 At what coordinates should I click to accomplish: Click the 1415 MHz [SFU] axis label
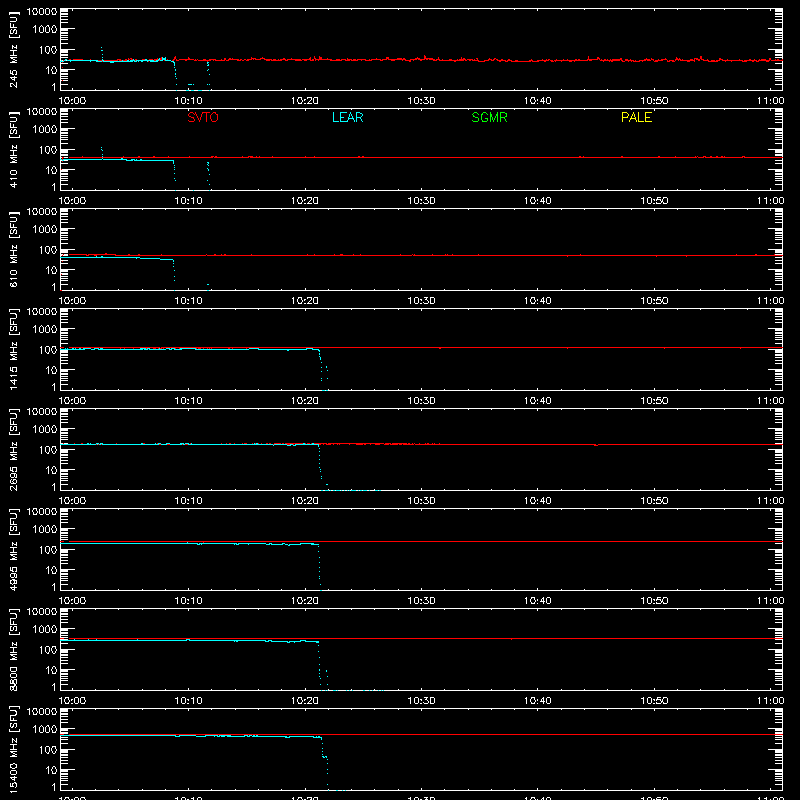[13, 349]
